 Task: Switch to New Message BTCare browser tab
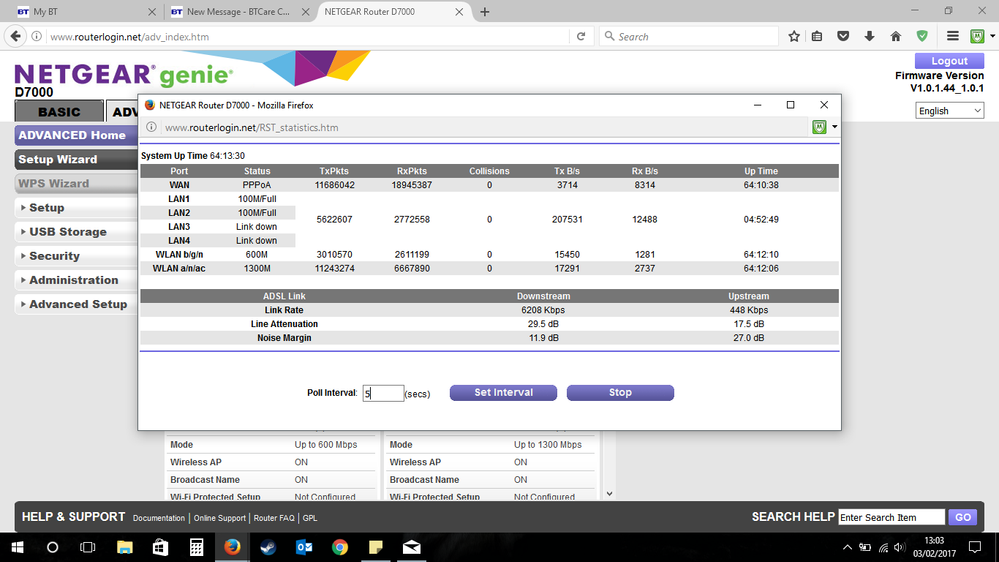(x=239, y=11)
